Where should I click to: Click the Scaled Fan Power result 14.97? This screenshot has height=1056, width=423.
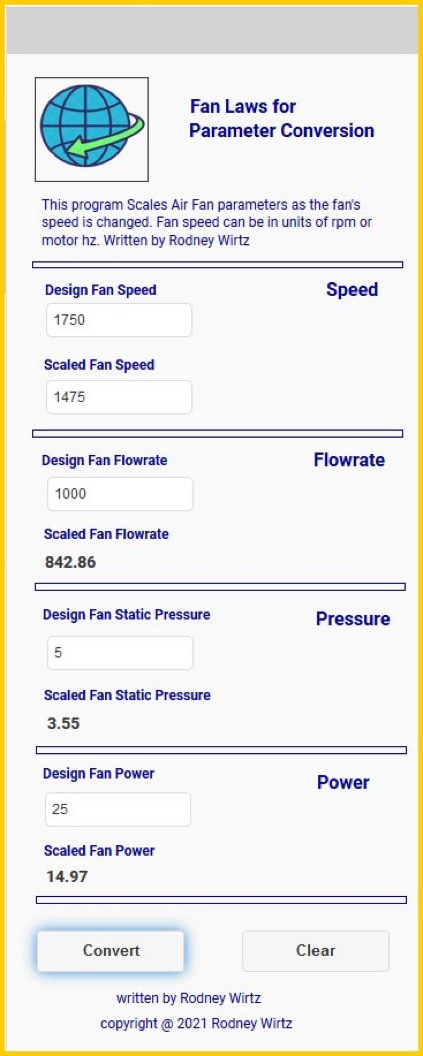pos(67,877)
